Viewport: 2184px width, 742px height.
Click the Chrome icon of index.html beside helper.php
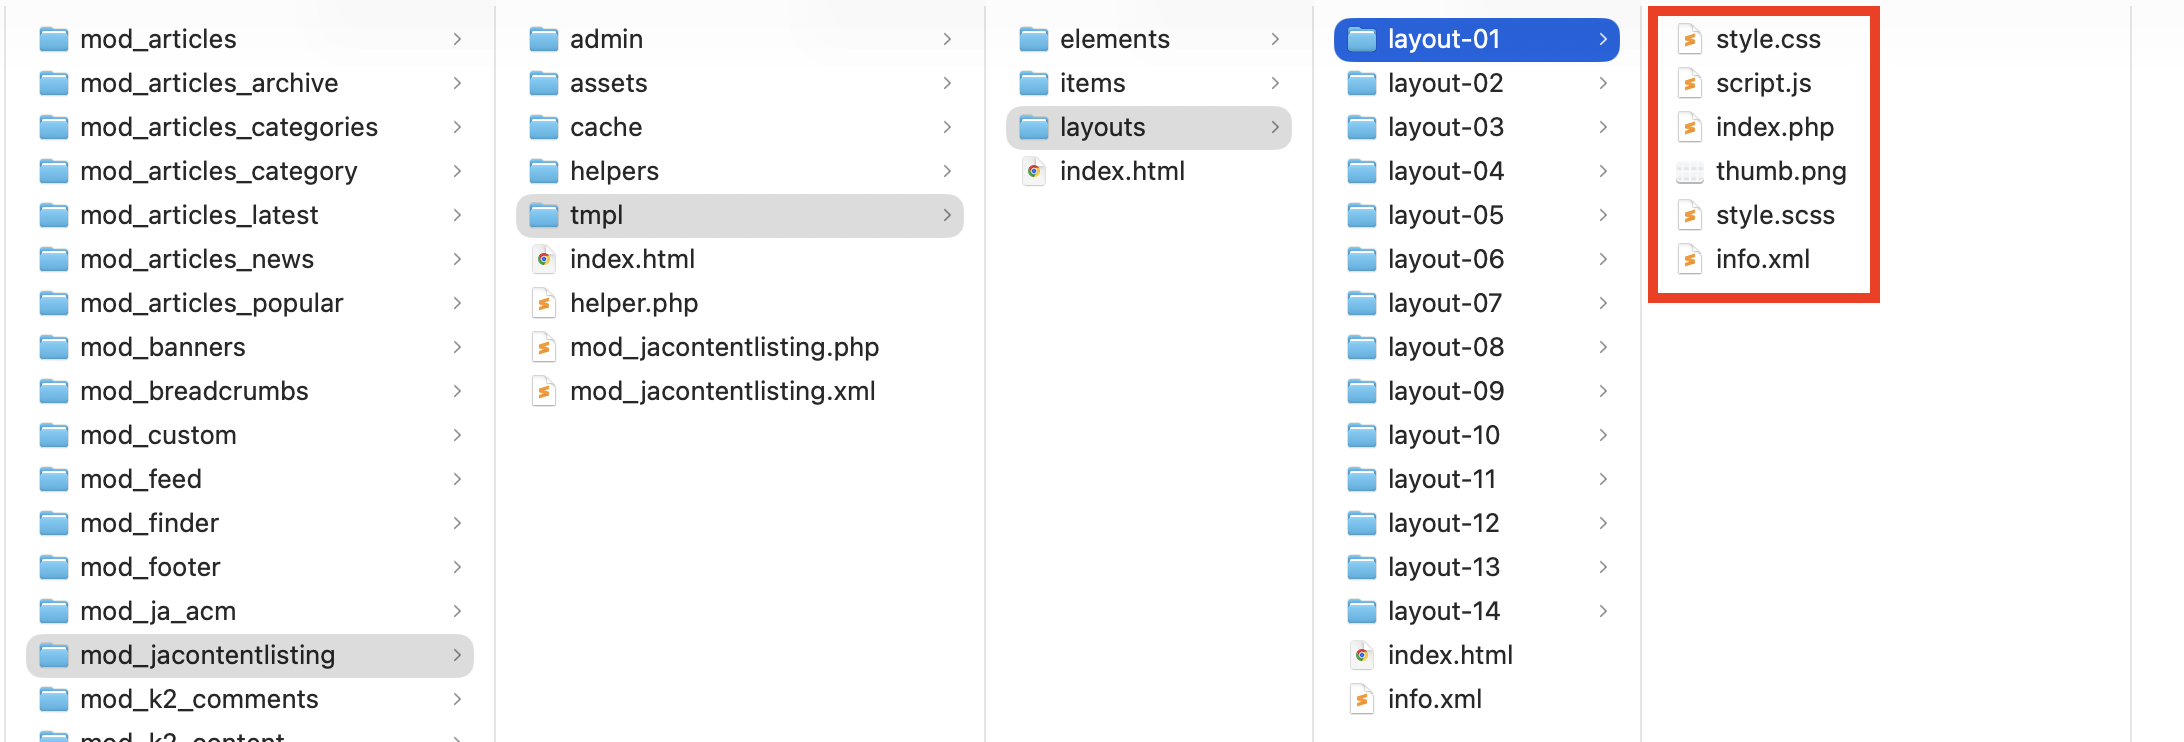tap(544, 259)
